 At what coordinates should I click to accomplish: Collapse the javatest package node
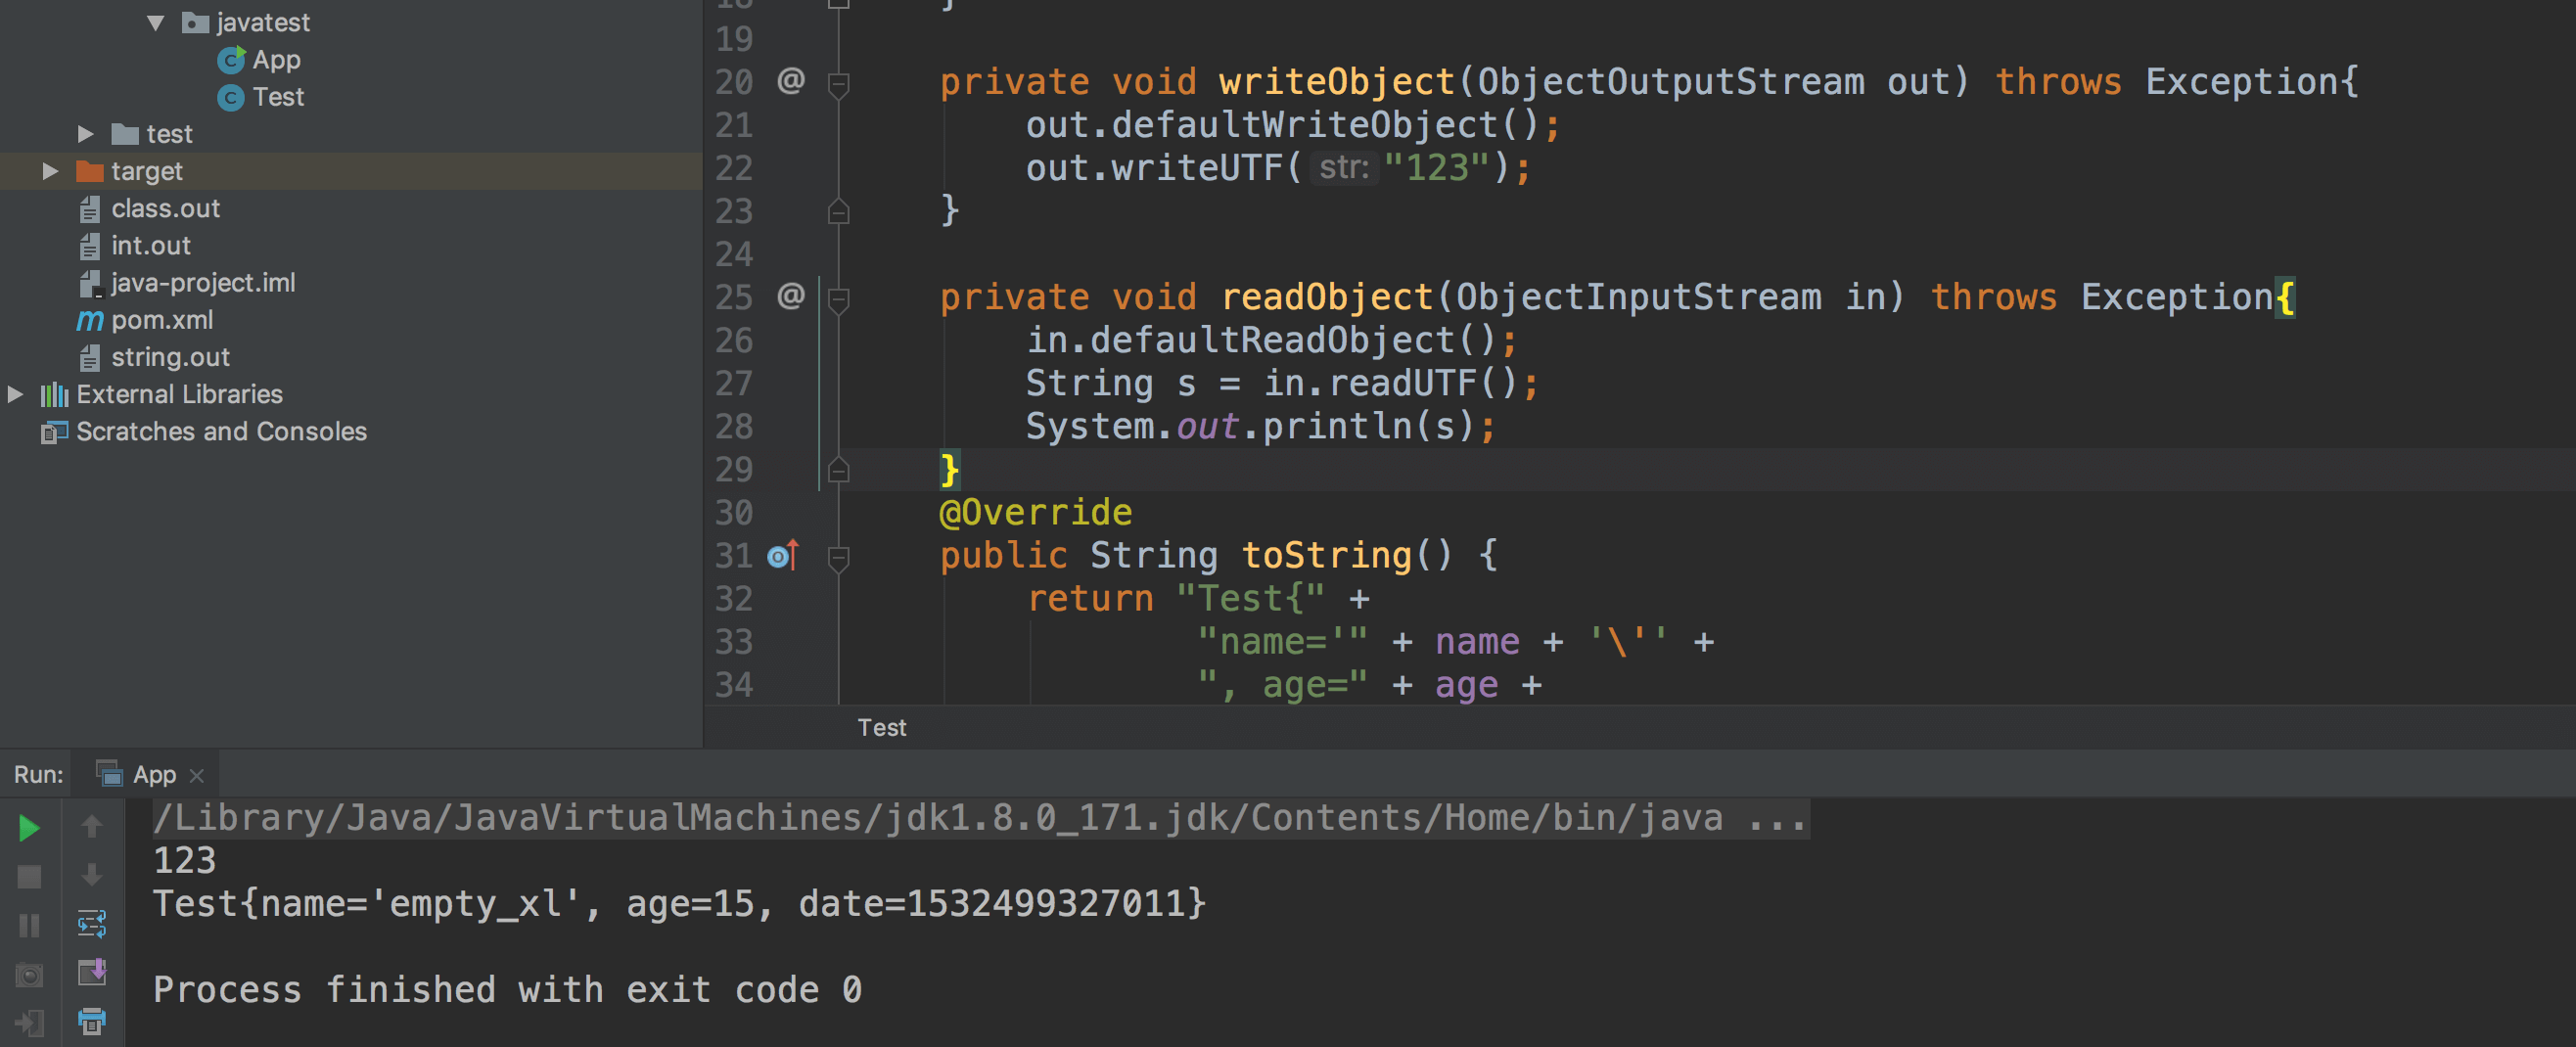tap(155, 22)
